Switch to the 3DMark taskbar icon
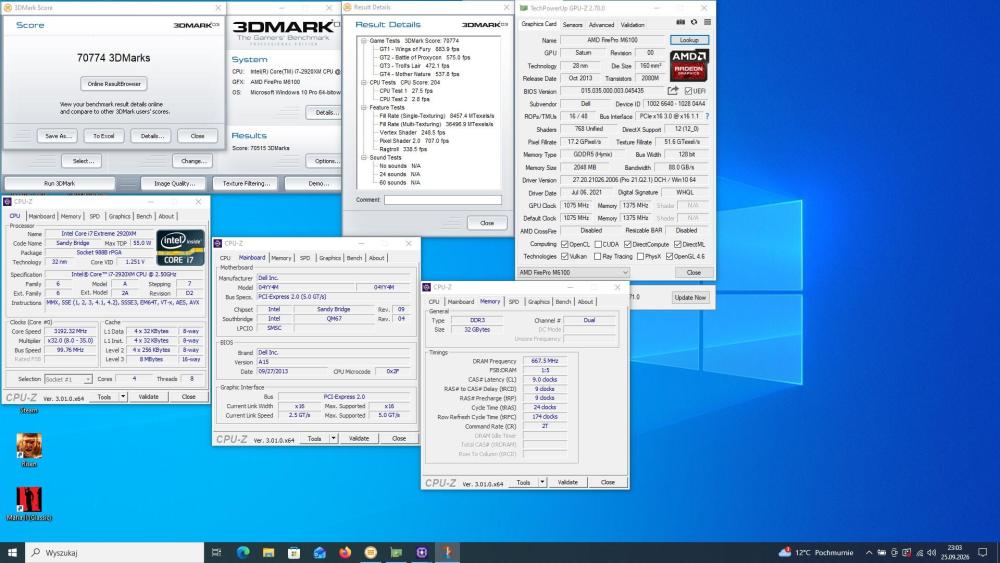The image size is (1000, 563). [x=447, y=552]
